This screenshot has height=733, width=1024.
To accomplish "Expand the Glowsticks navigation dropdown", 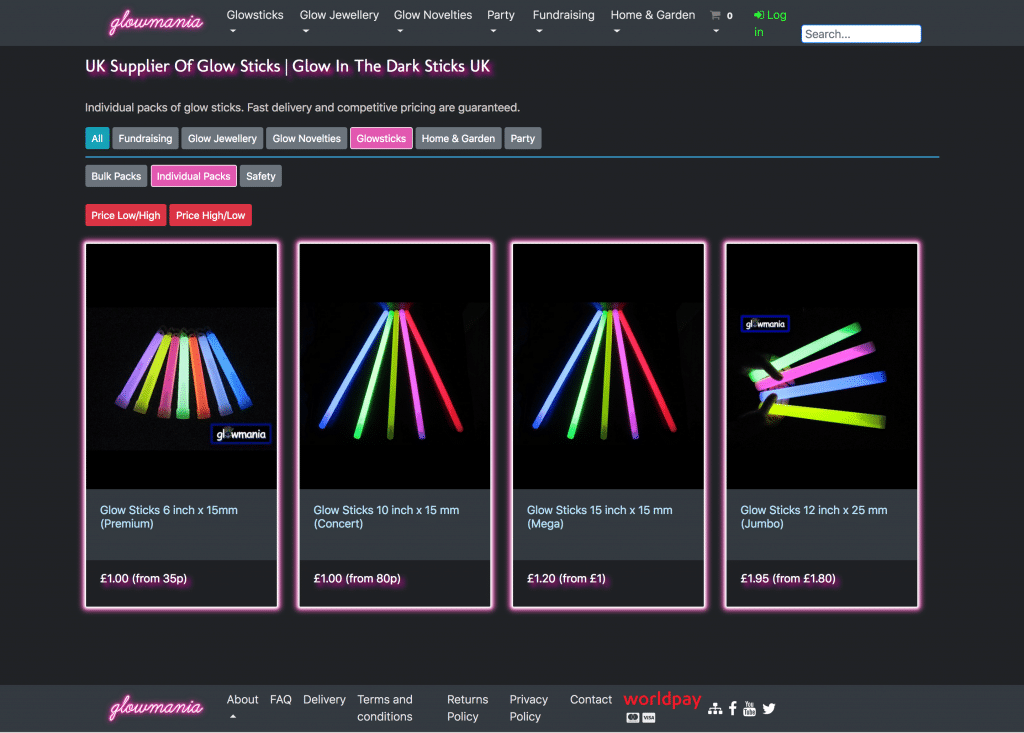I will point(255,22).
